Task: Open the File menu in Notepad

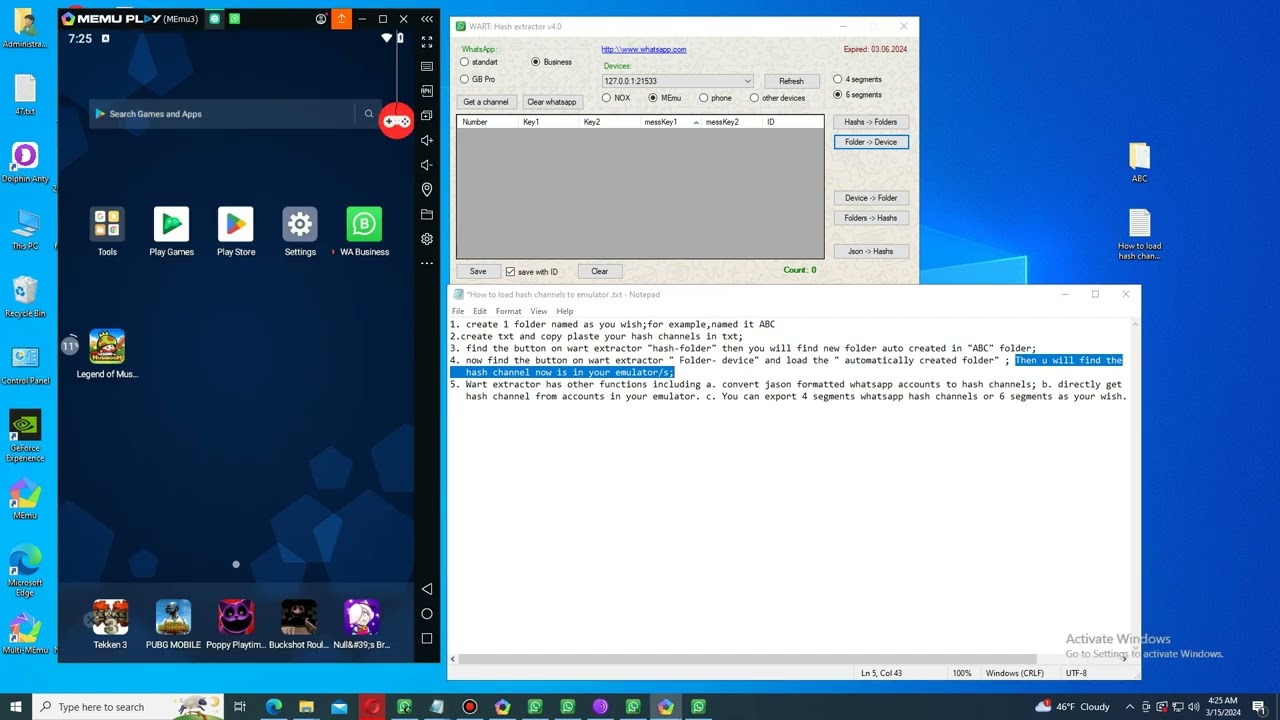Action: coord(458,311)
